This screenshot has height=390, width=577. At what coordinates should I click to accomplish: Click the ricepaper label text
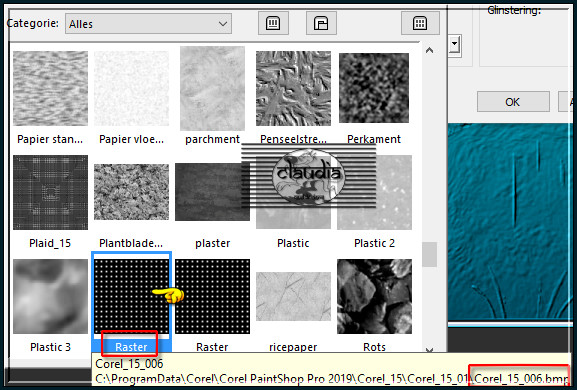(x=293, y=347)
